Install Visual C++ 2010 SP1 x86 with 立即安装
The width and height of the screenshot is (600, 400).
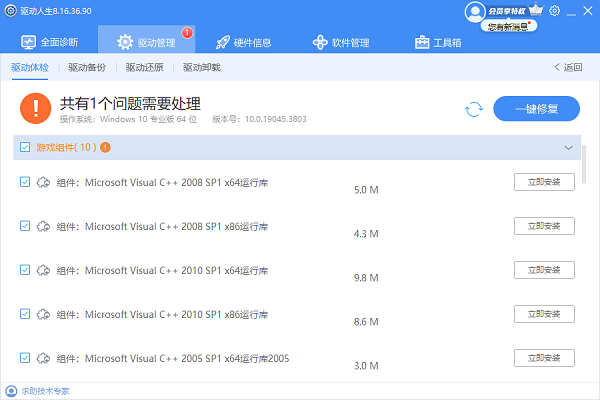coord(544,314)
